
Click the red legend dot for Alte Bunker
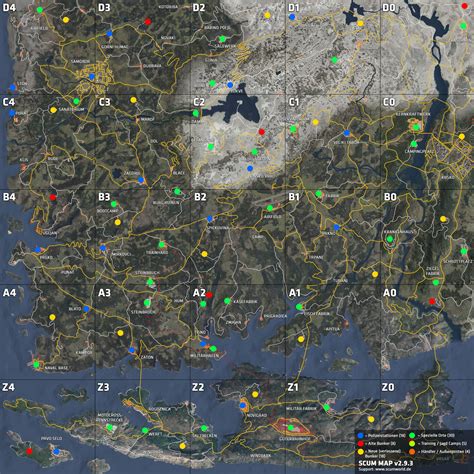tap(360, 444)
